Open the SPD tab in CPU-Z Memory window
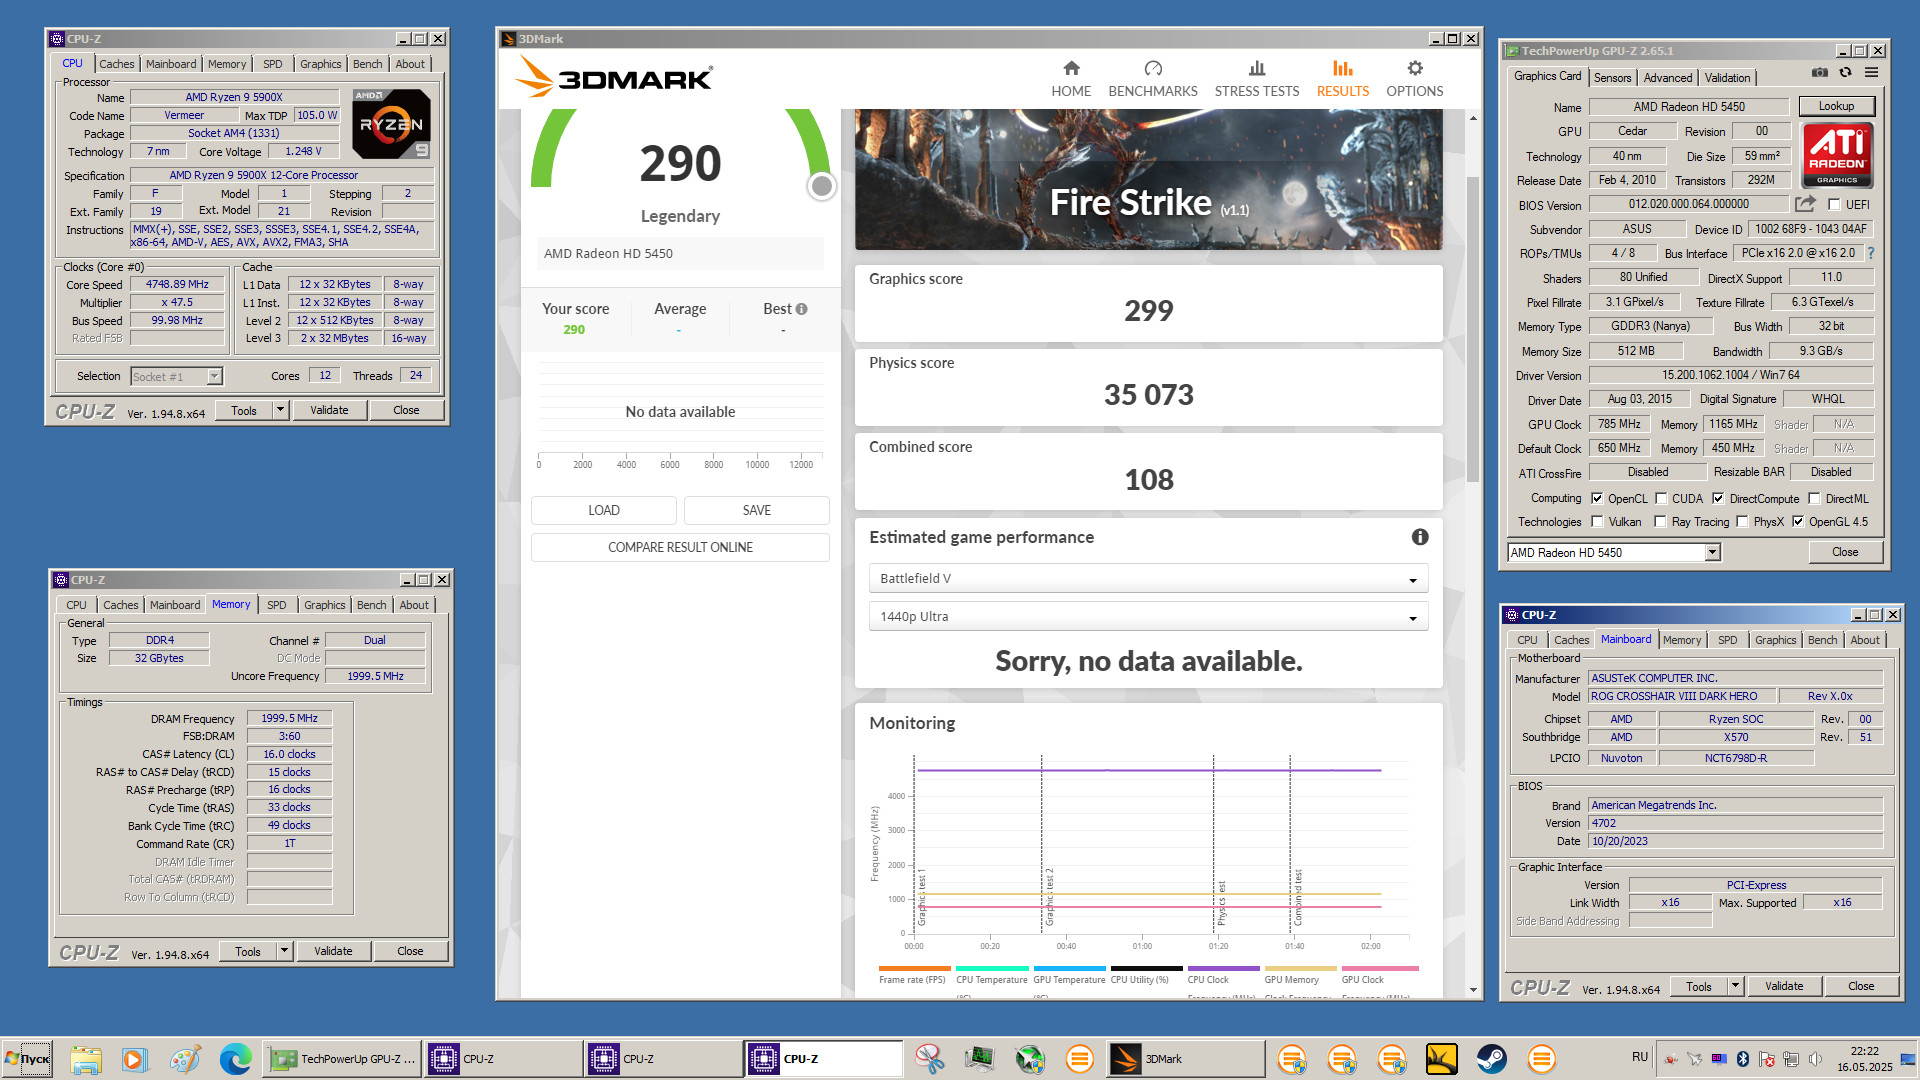Image resolution: width=1920 pixels, height=1080 pixels. pos(277,605)
